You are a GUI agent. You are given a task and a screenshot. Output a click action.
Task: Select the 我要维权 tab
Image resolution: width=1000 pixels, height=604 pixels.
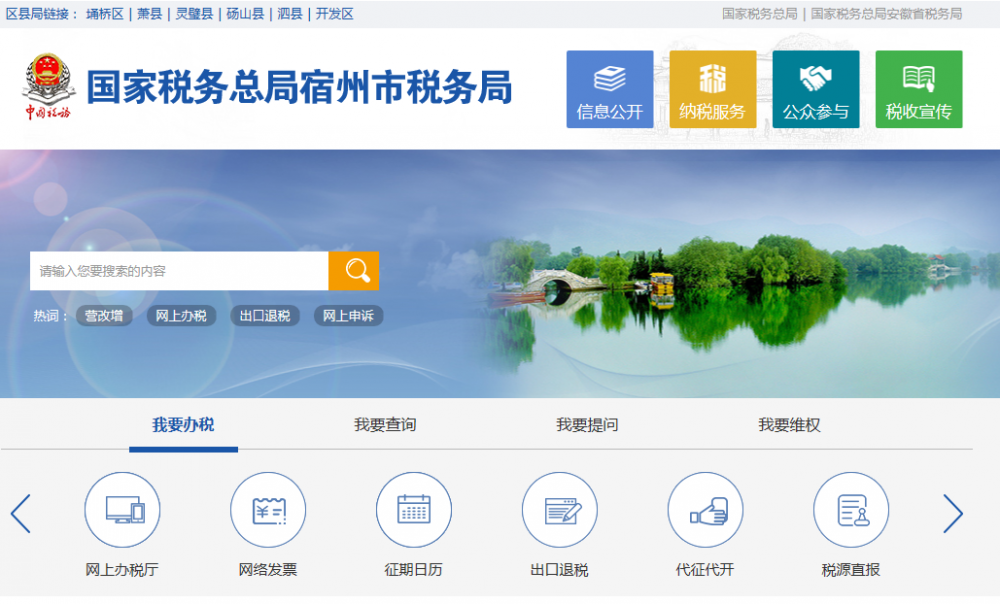(789, 425)
